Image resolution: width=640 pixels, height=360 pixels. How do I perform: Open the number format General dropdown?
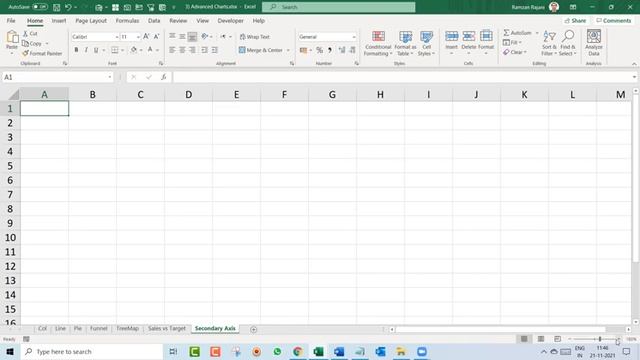[353, 37]
